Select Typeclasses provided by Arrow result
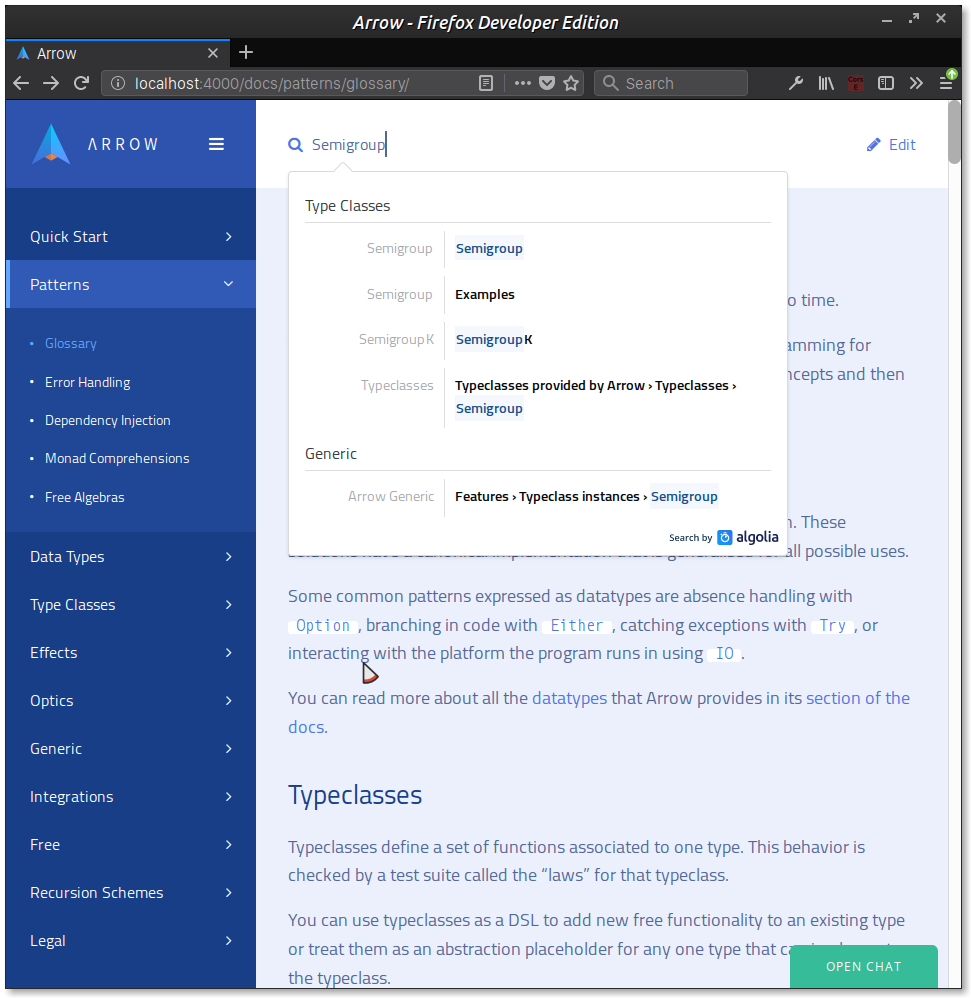 (538, 397)
